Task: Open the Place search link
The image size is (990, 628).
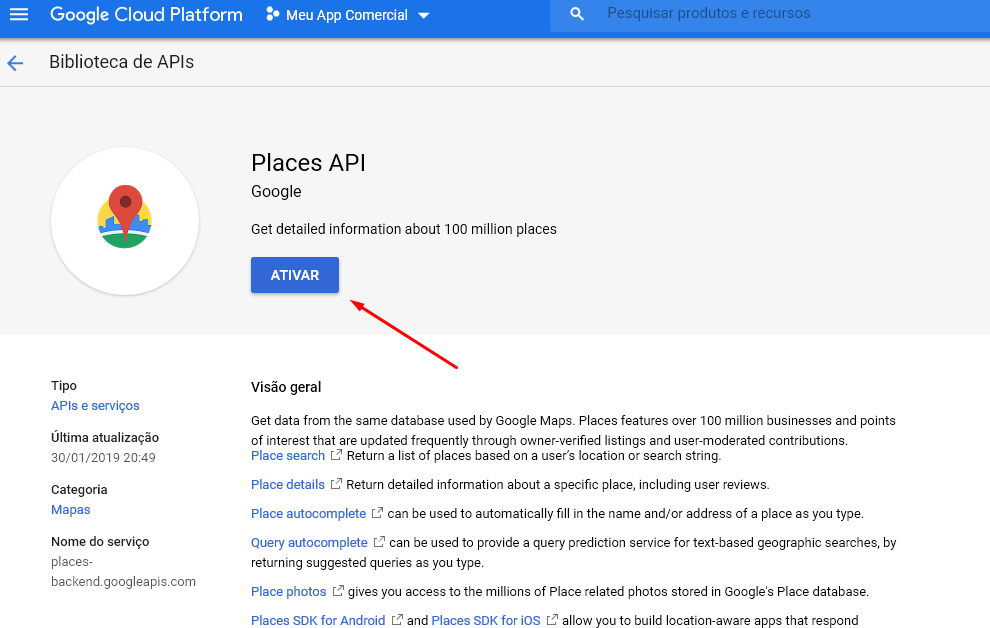Action: 288,456
